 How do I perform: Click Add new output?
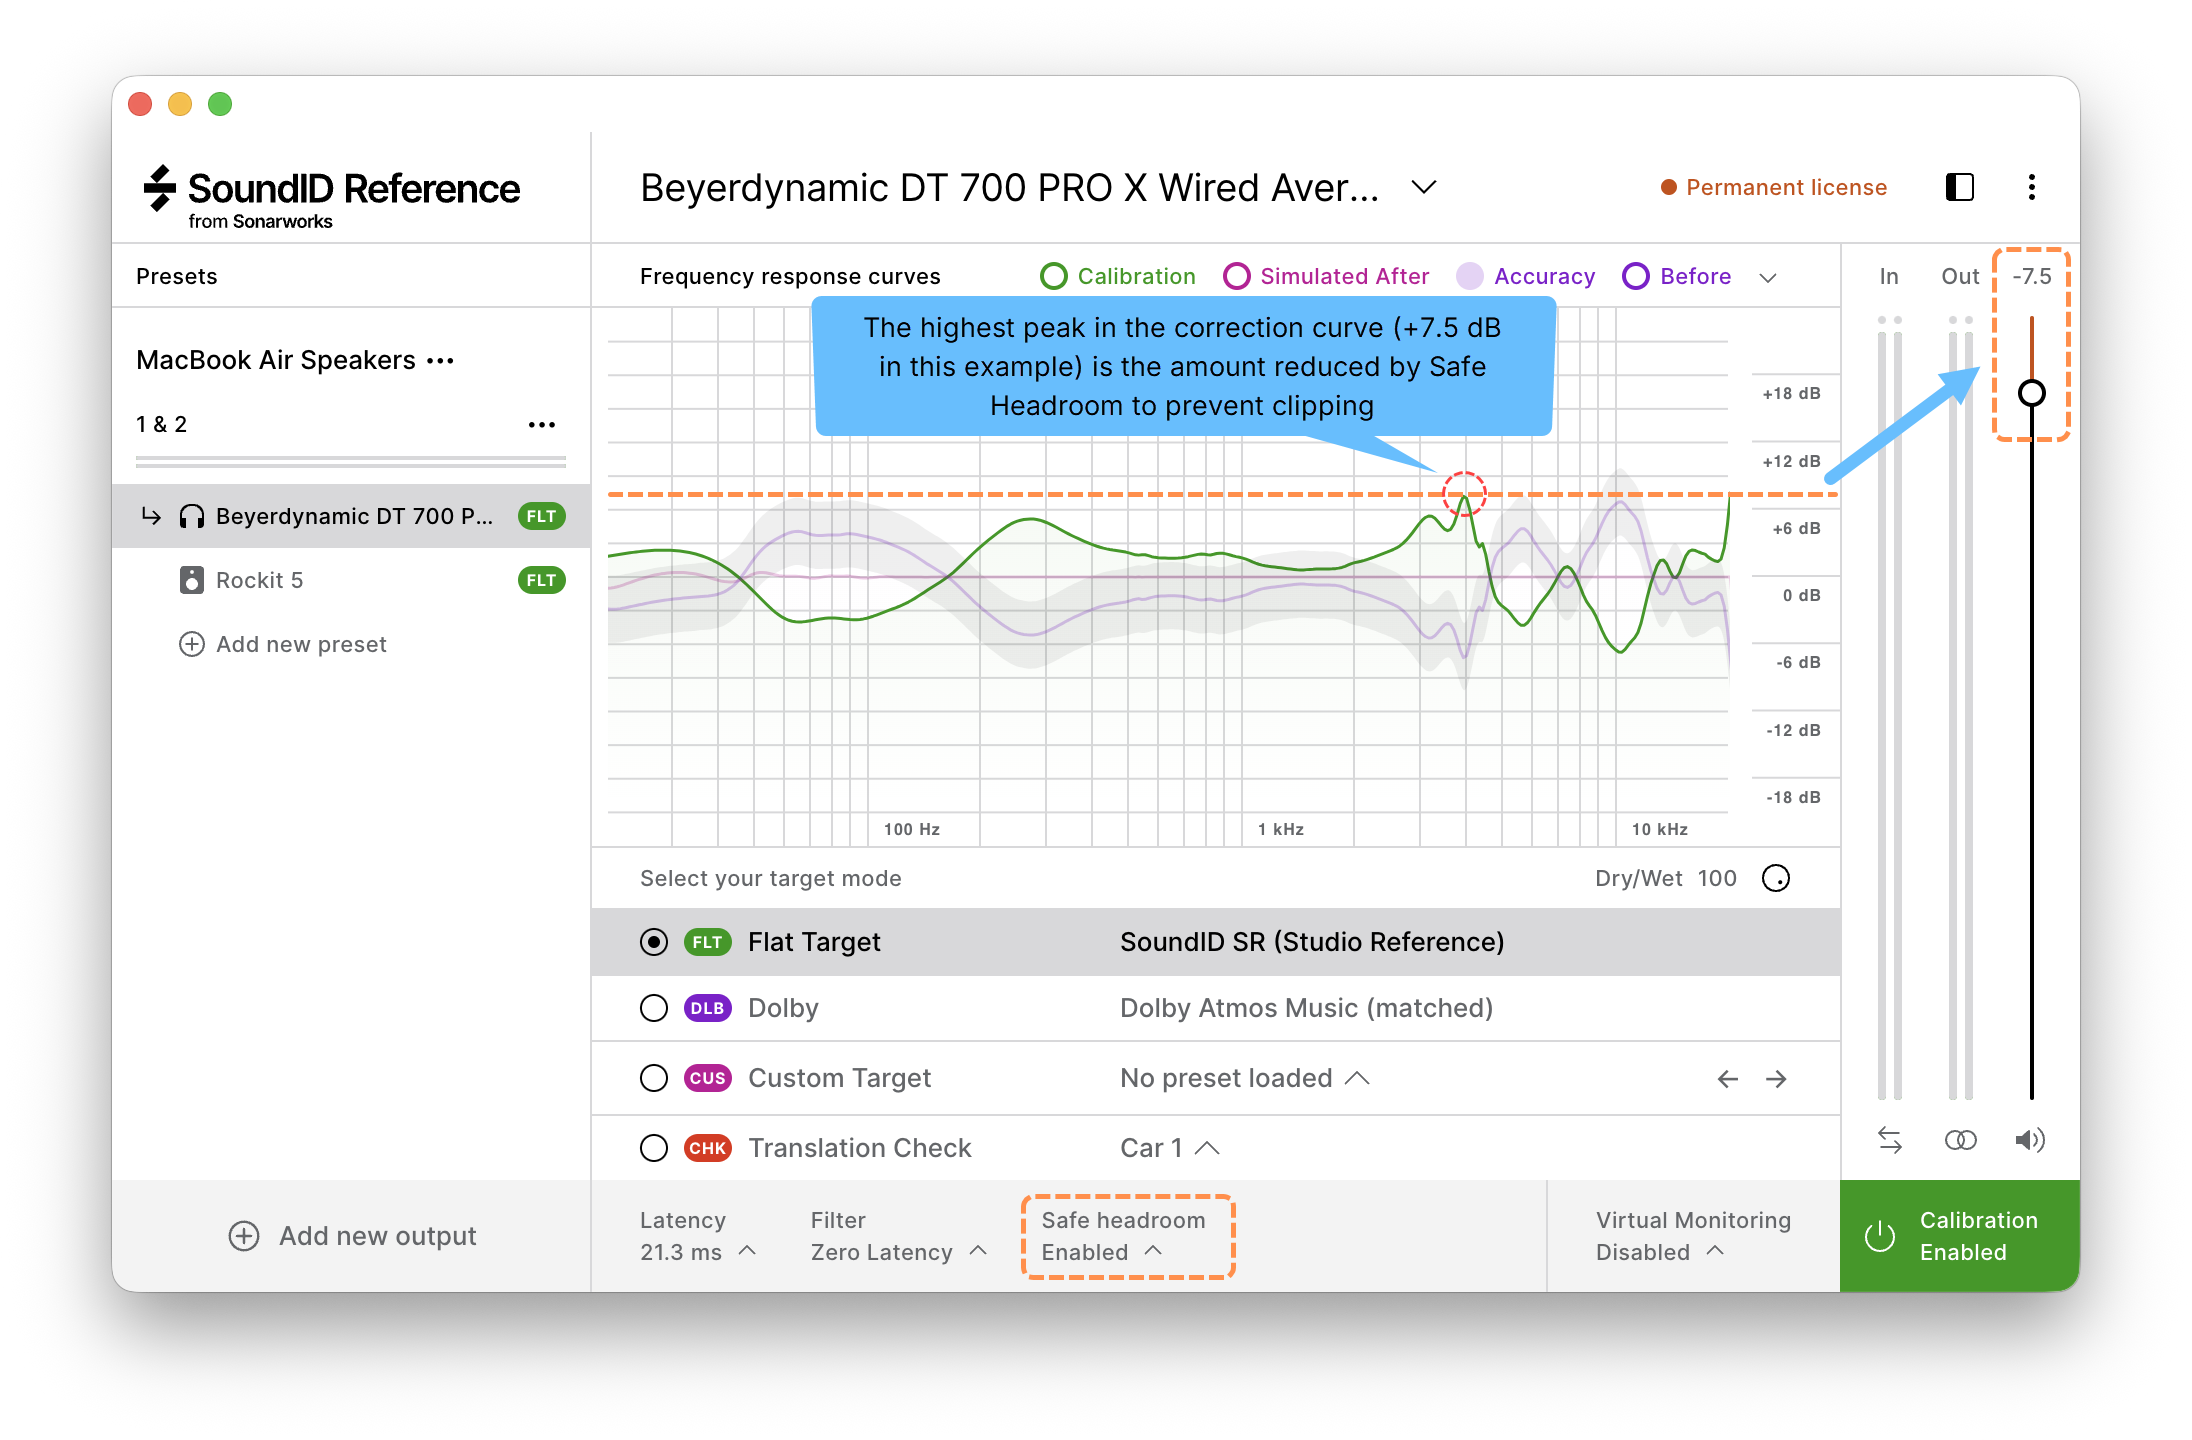coord(352,1236)
